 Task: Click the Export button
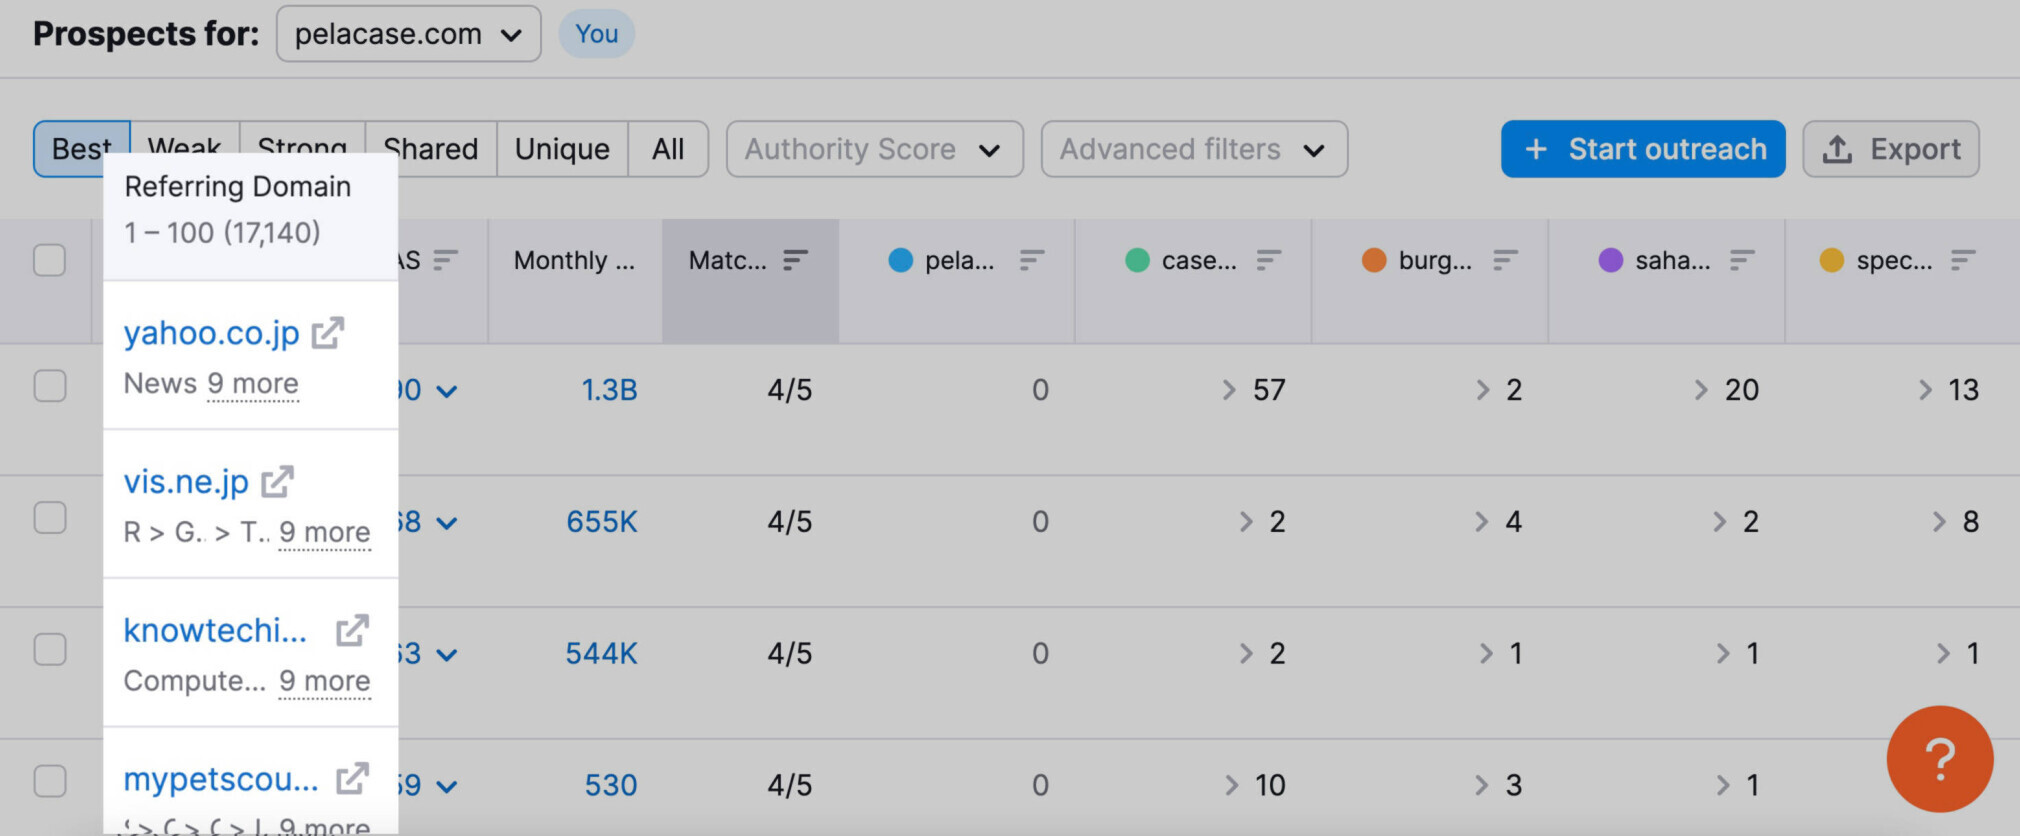pyautogui.click(x=1891, y=149)
